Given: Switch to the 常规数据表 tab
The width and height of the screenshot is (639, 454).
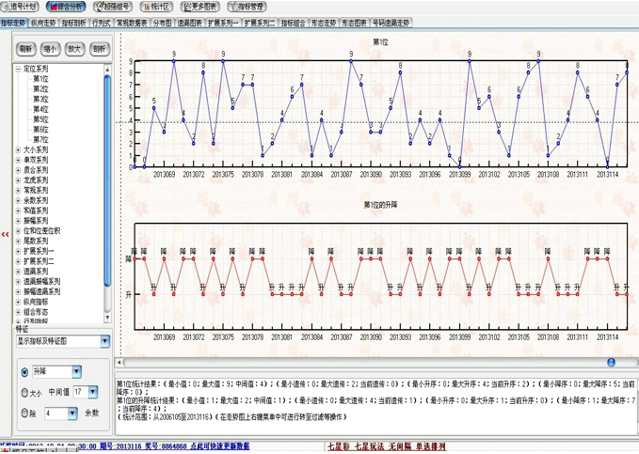Looking at the screenshot, I should pos(132,23).
